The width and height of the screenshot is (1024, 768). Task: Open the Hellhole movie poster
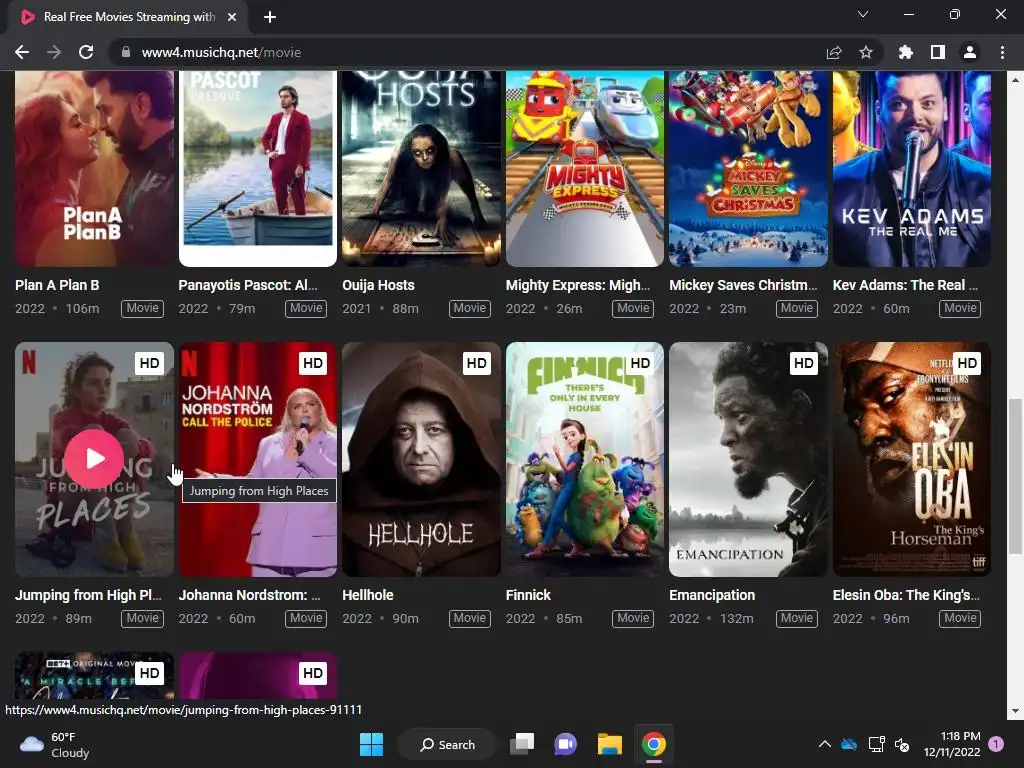tap(421, 459)
